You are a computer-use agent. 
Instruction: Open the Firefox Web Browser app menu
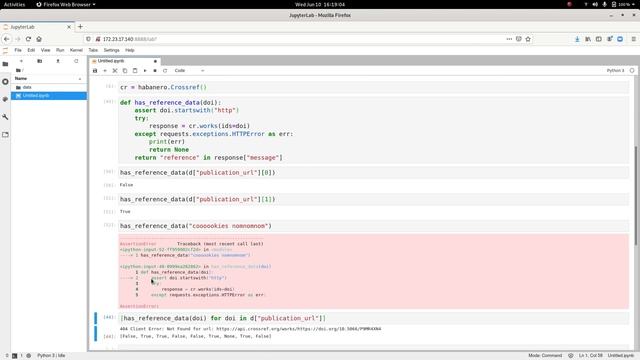coord(66,4)
